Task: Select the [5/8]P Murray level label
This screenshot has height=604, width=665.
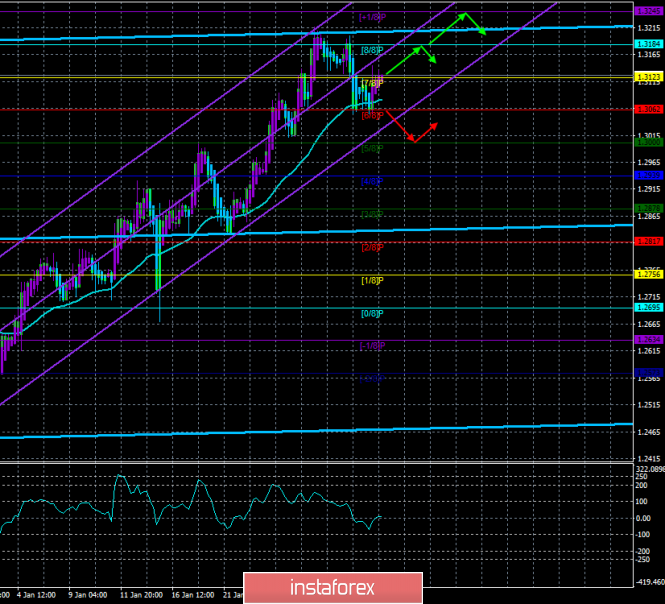Action: tap(372, 148)
